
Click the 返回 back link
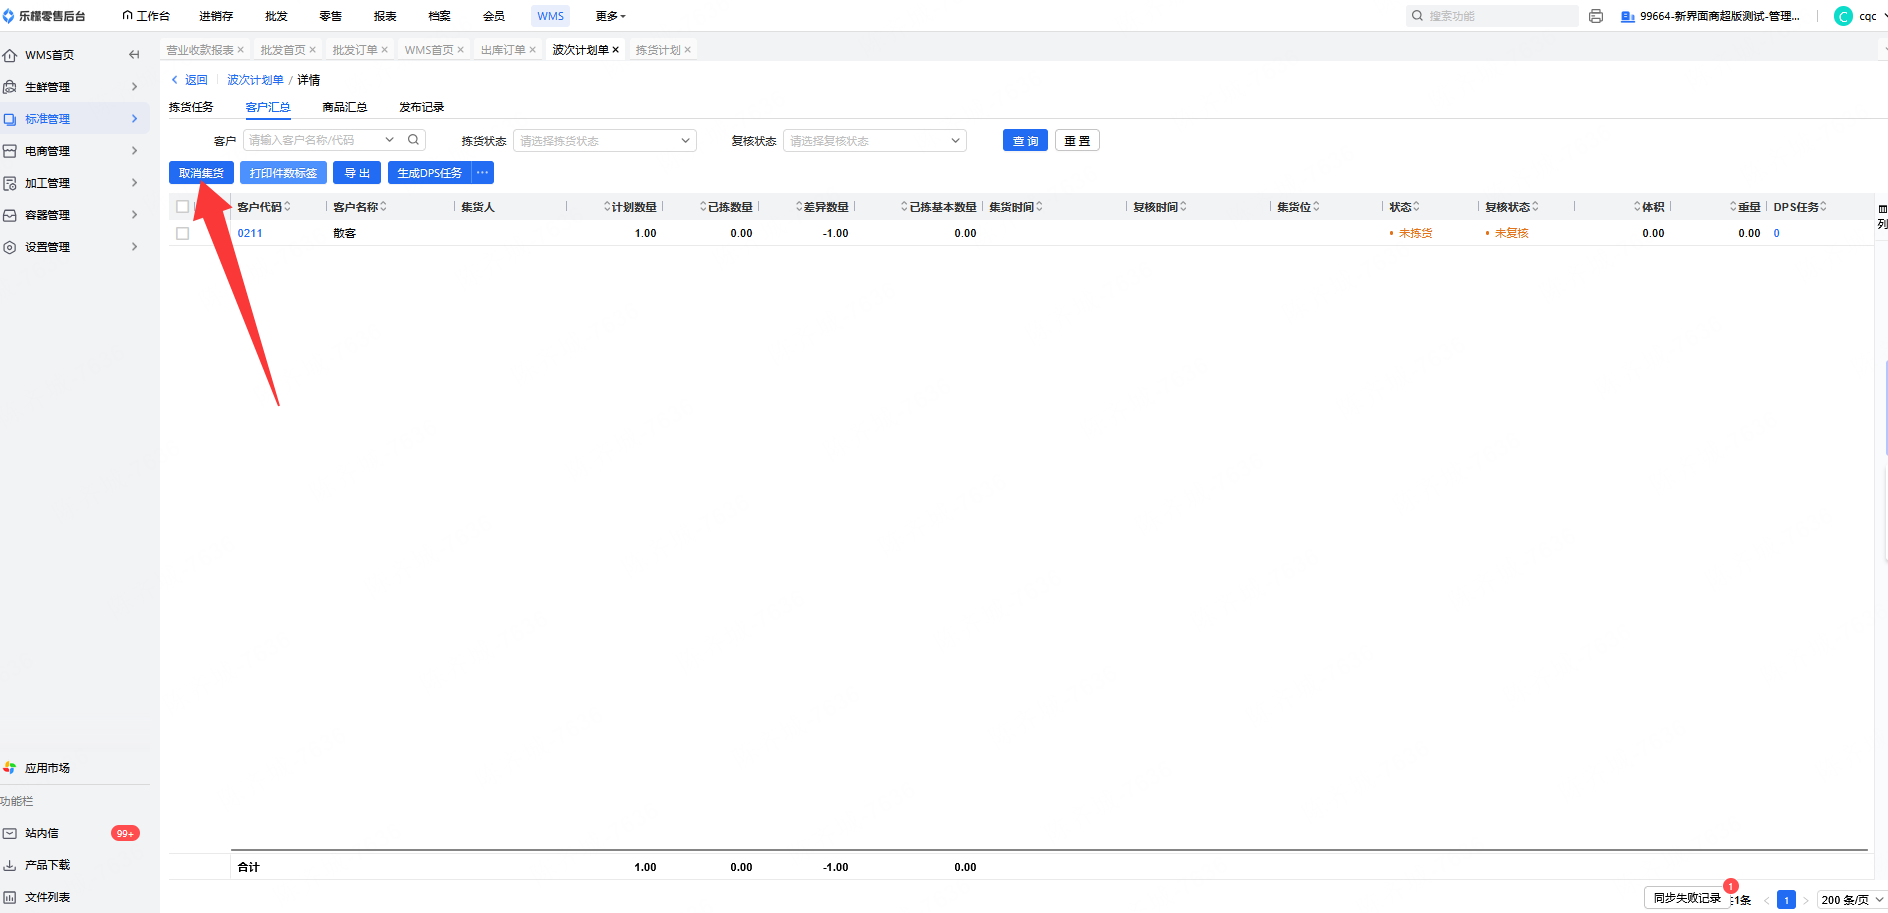(x=190, y=80)
